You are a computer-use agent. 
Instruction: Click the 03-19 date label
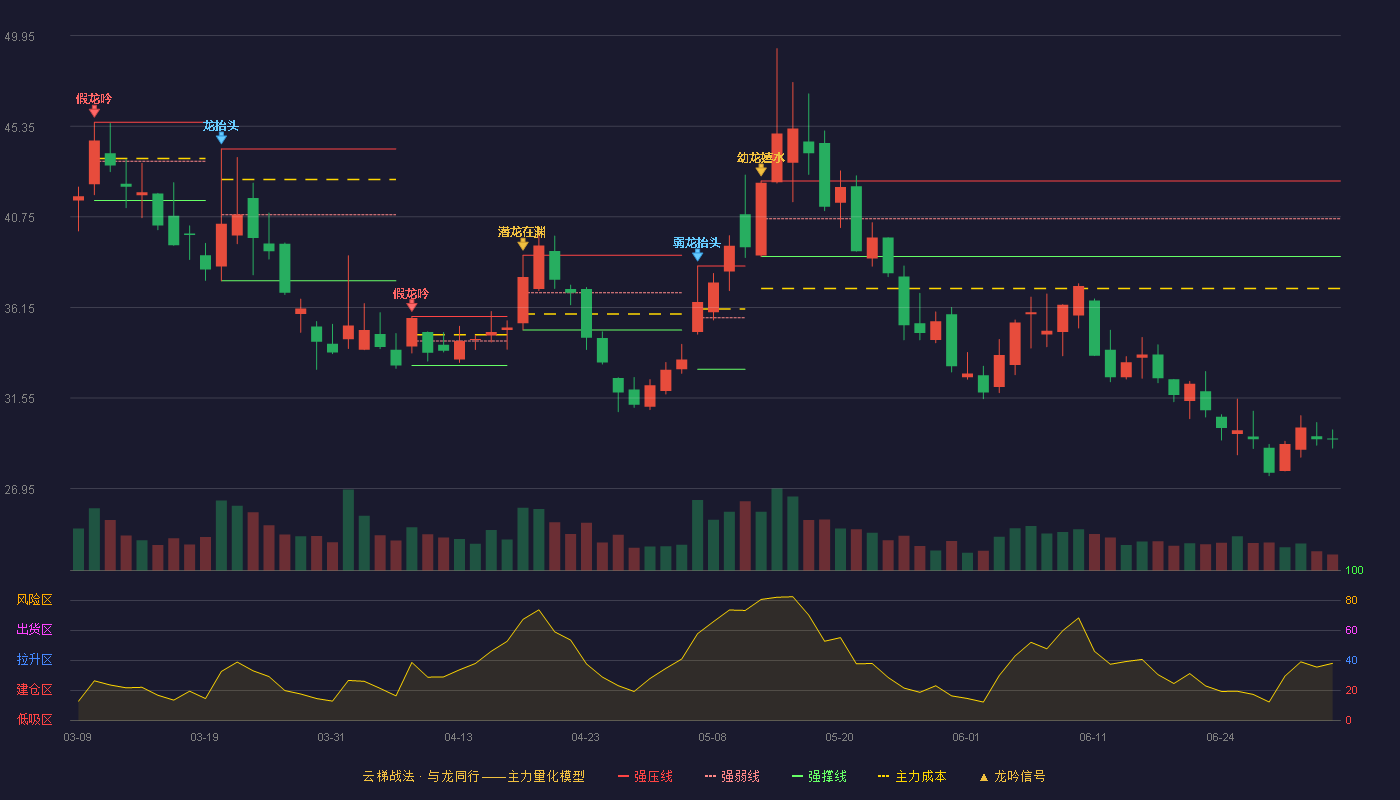coord(205,737)
